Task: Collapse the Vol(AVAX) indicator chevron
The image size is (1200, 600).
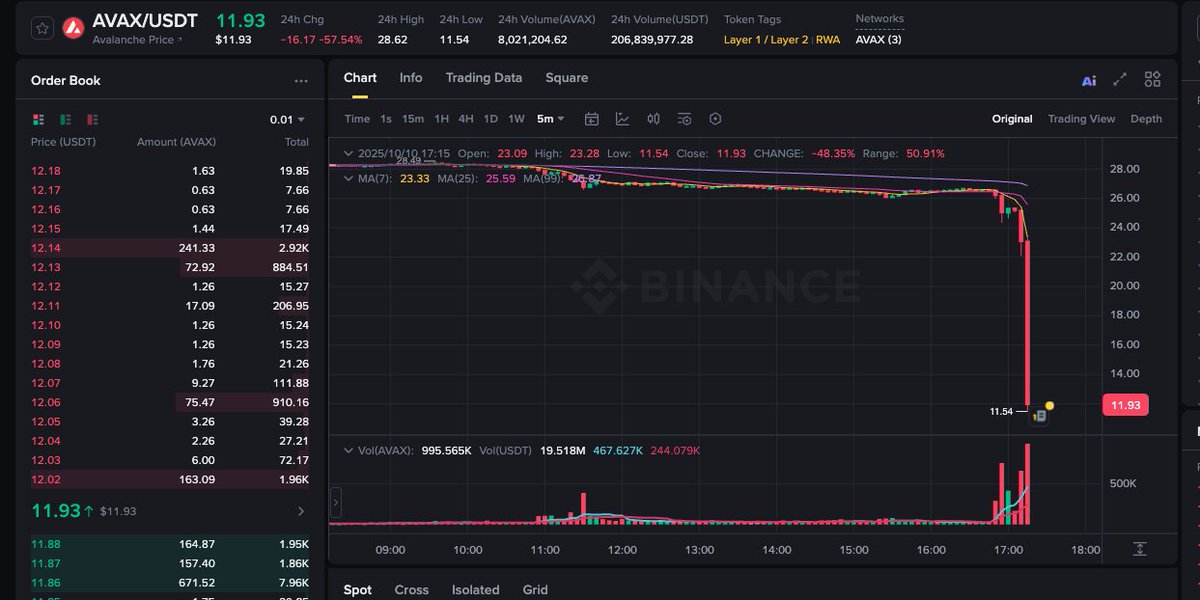Action: coord(348,451)
